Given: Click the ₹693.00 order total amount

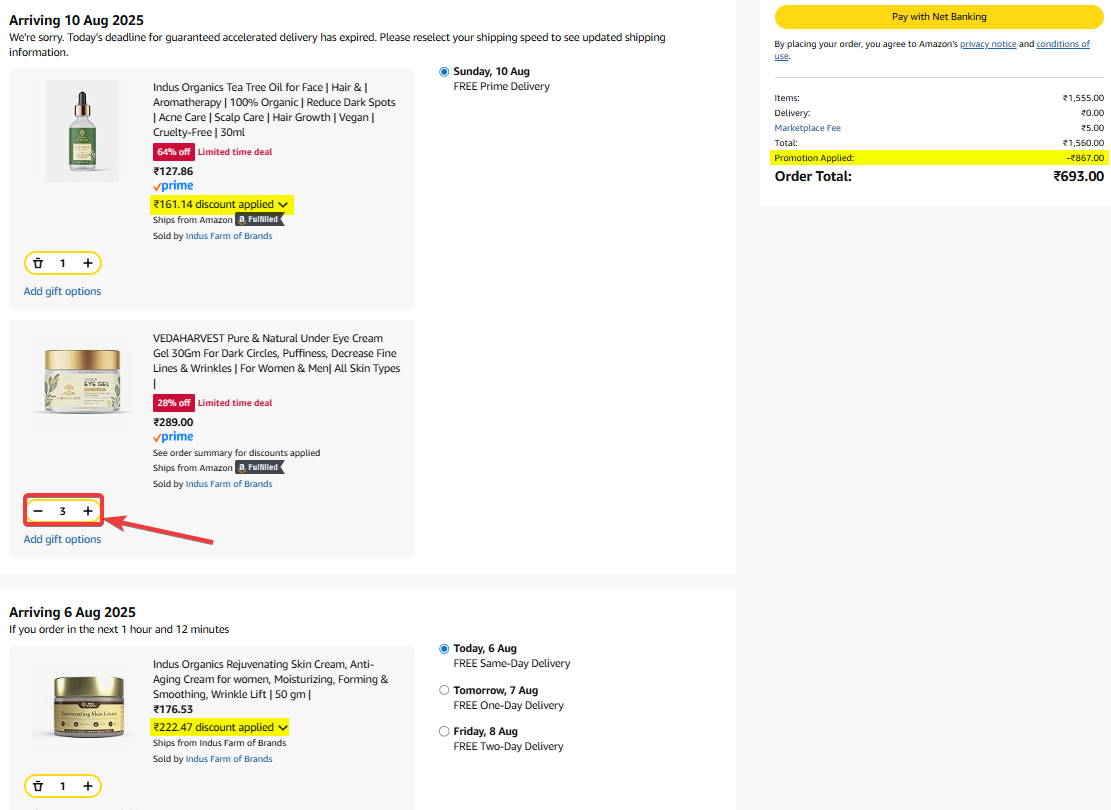Looking at the screenshot, I should [1078, 176].
